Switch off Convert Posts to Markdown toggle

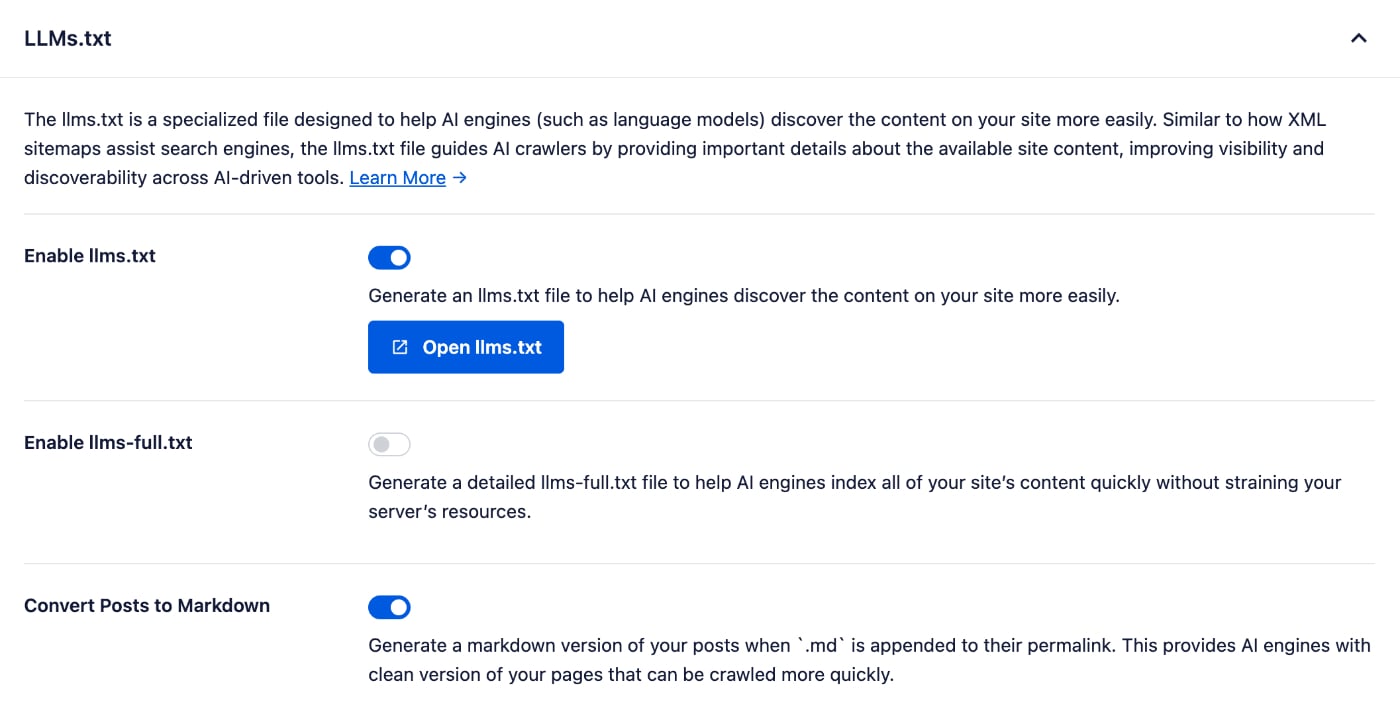coord(389,607)
